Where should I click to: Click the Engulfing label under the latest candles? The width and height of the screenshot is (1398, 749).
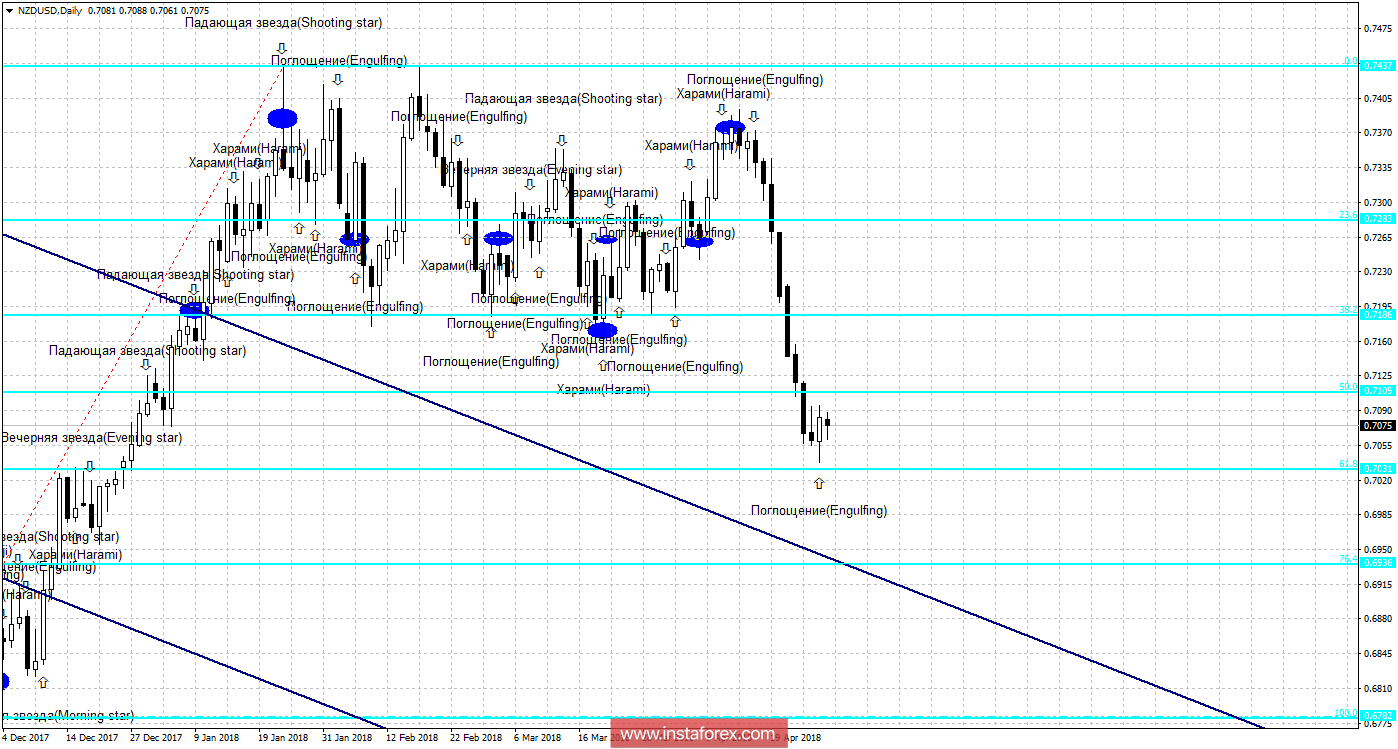819,510
